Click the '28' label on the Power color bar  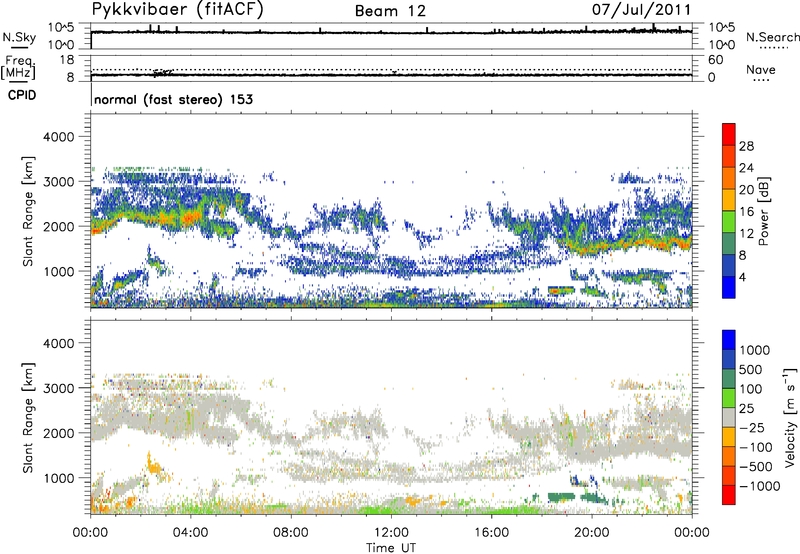click(x=746, y=146)
